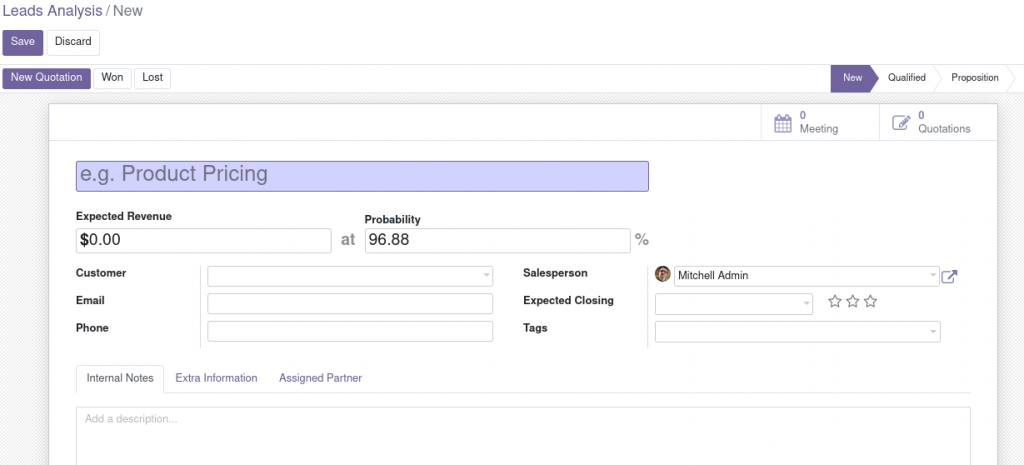Set priority with the first star

coord(835,301)
